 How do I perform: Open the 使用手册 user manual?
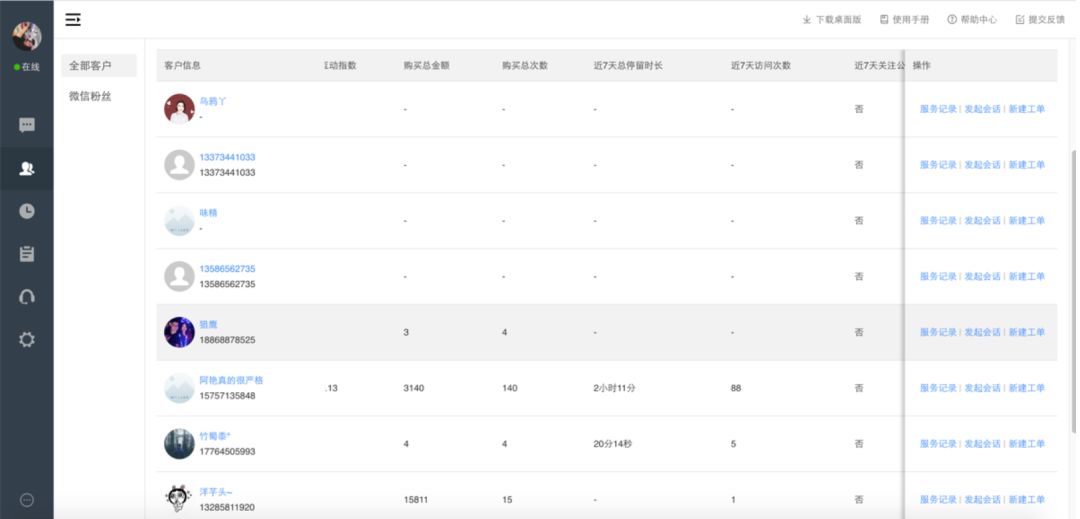tap(904, 20)
